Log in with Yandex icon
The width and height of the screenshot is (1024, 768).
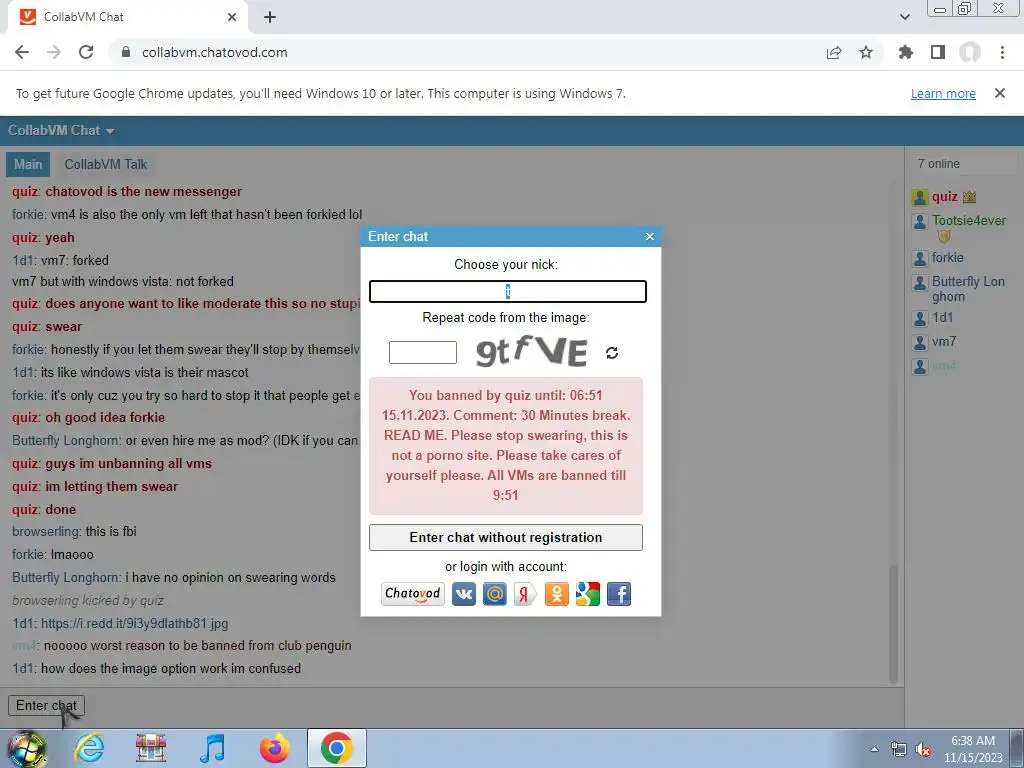point(525,594)
